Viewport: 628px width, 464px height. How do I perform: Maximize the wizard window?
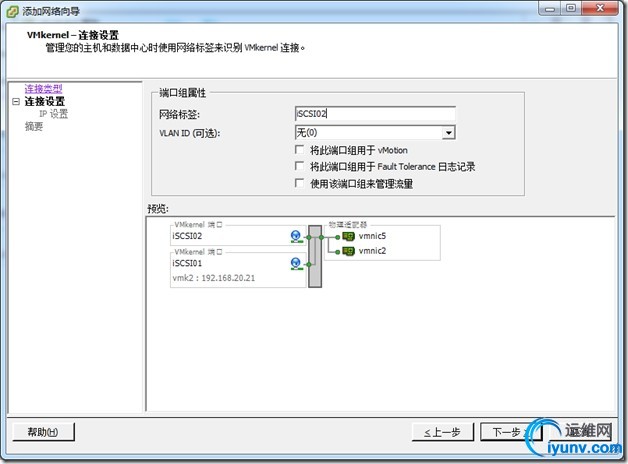pos(571,8)
